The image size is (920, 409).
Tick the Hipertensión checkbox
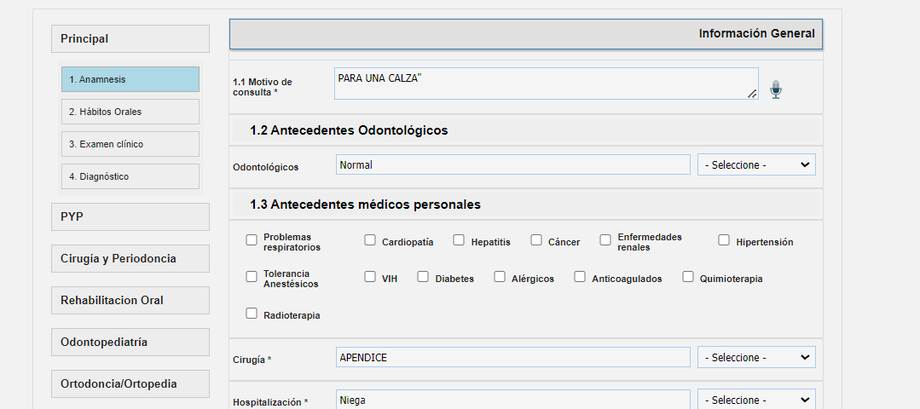[x=724, y=240]
